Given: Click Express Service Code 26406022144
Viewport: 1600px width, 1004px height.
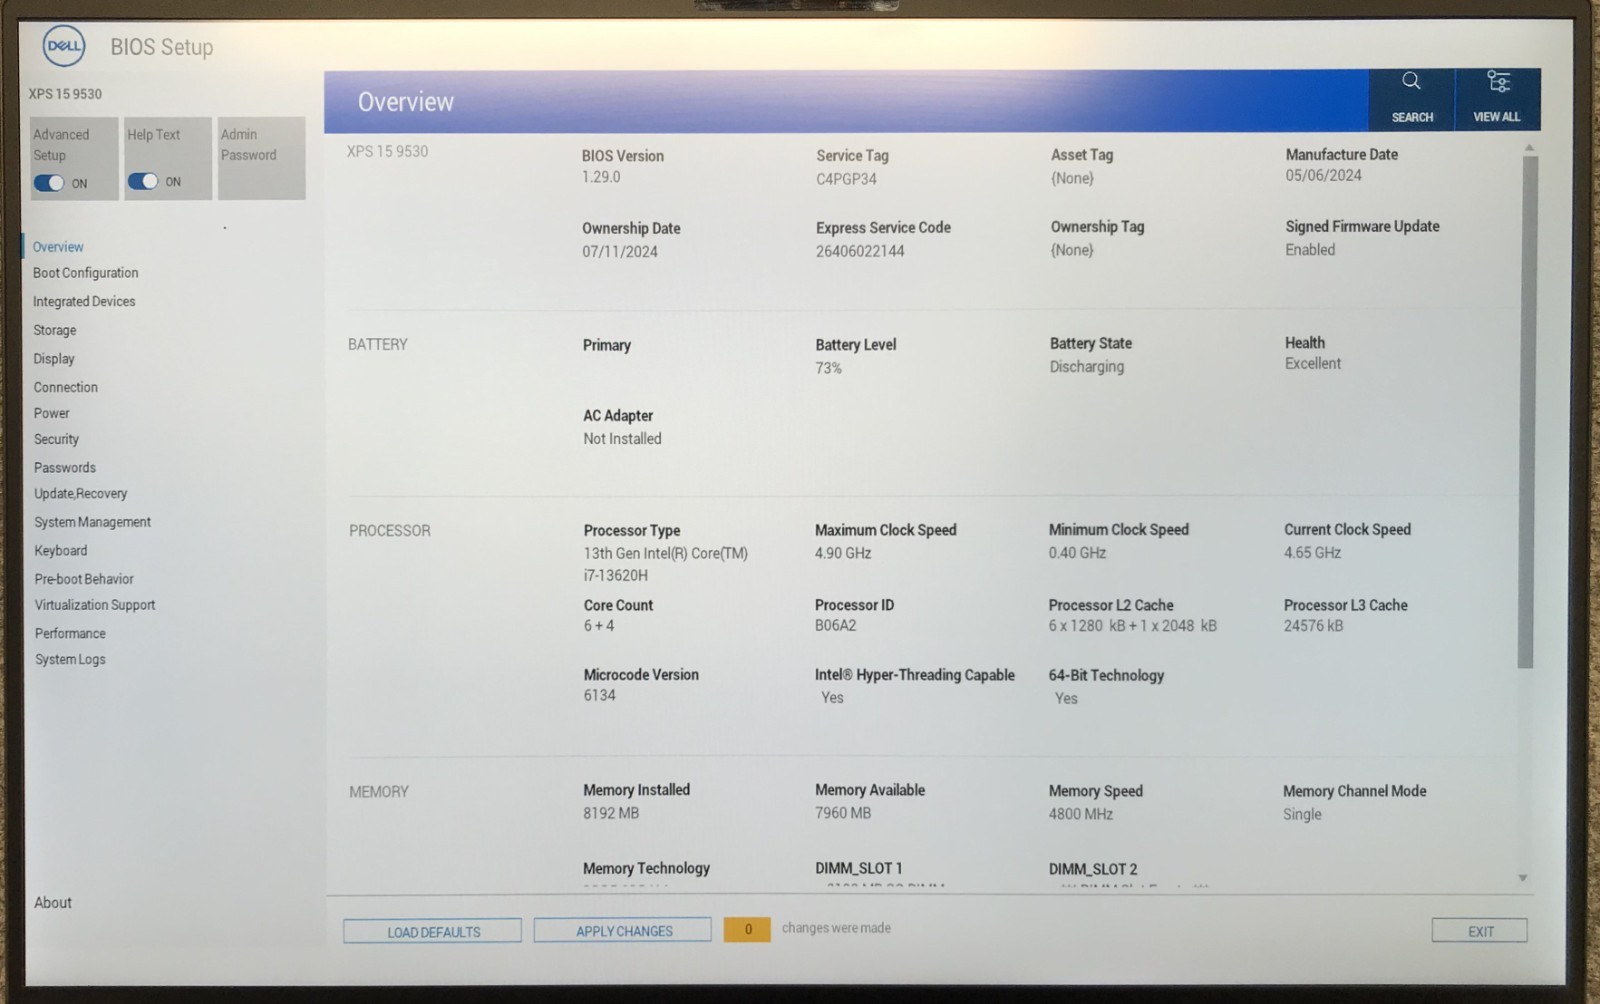Looking at the screenshot, I should pos(860,251).
